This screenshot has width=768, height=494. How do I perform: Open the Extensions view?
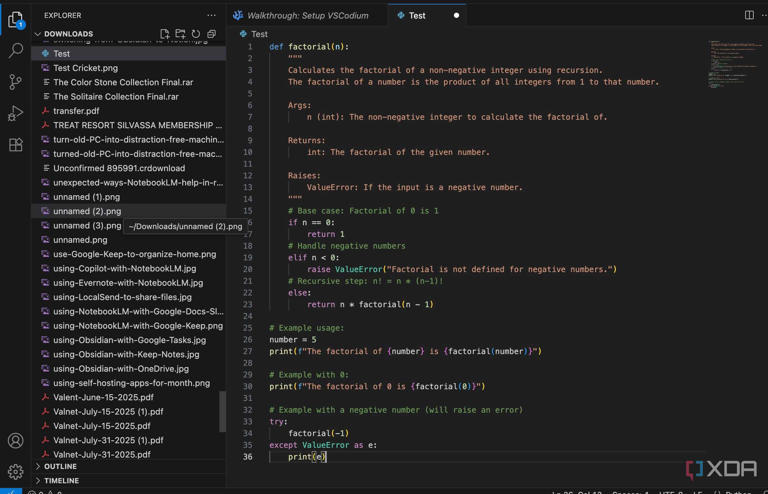point(16,145)
